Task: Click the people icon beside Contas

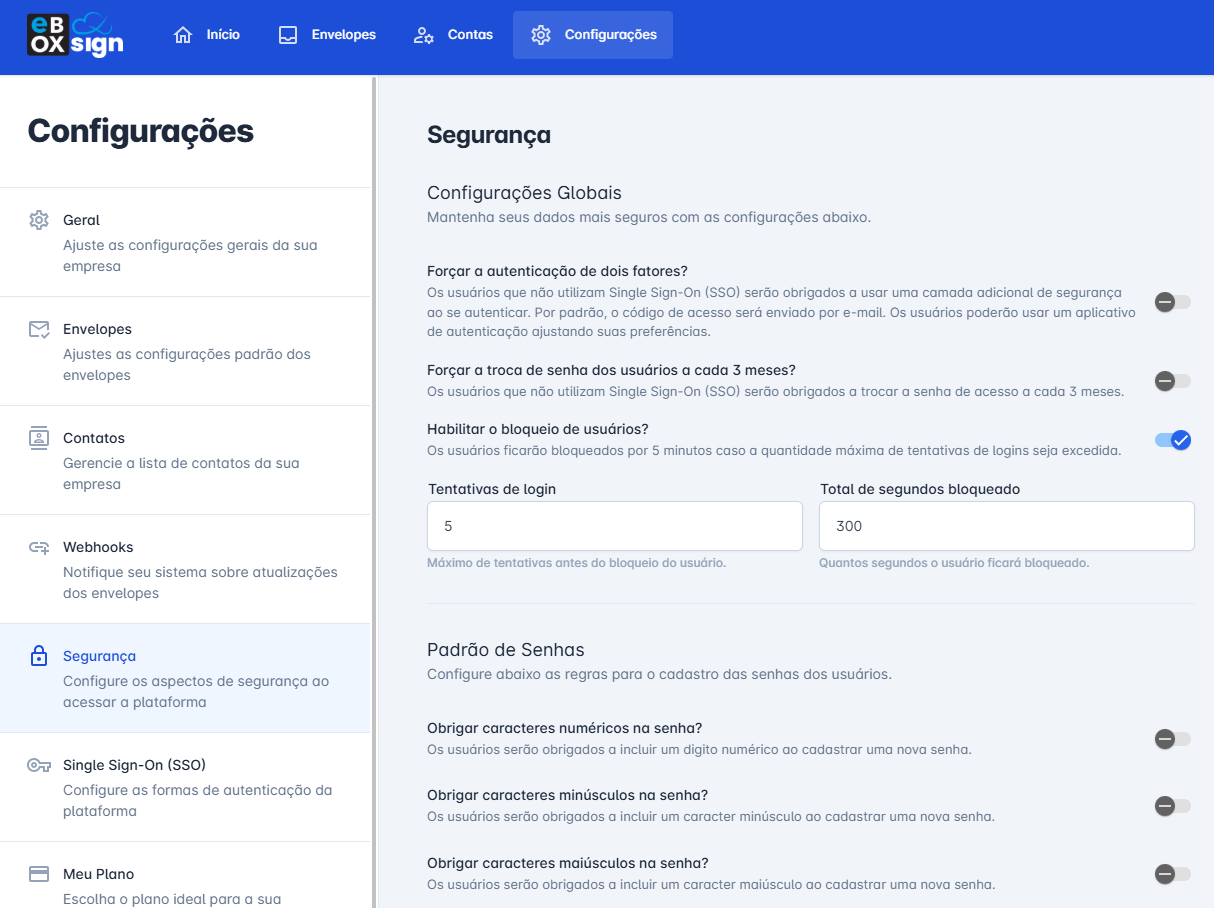Action: tap(425, 34)
